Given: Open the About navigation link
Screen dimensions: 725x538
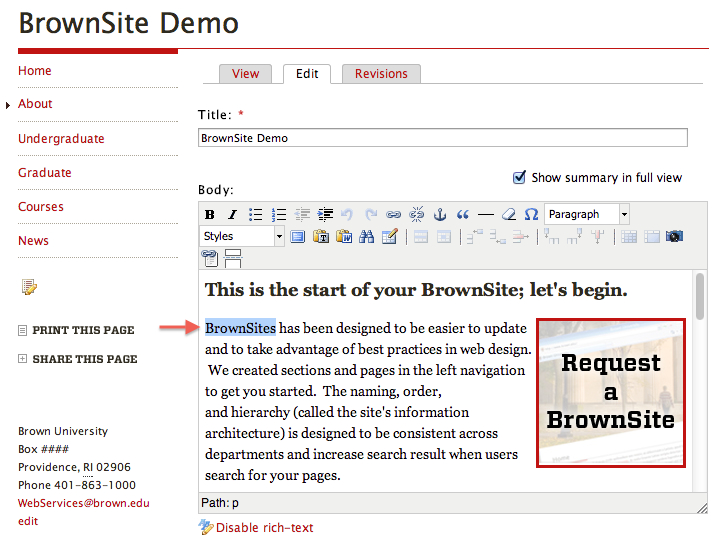Looking at the screenshot, I should pos(35,104).
